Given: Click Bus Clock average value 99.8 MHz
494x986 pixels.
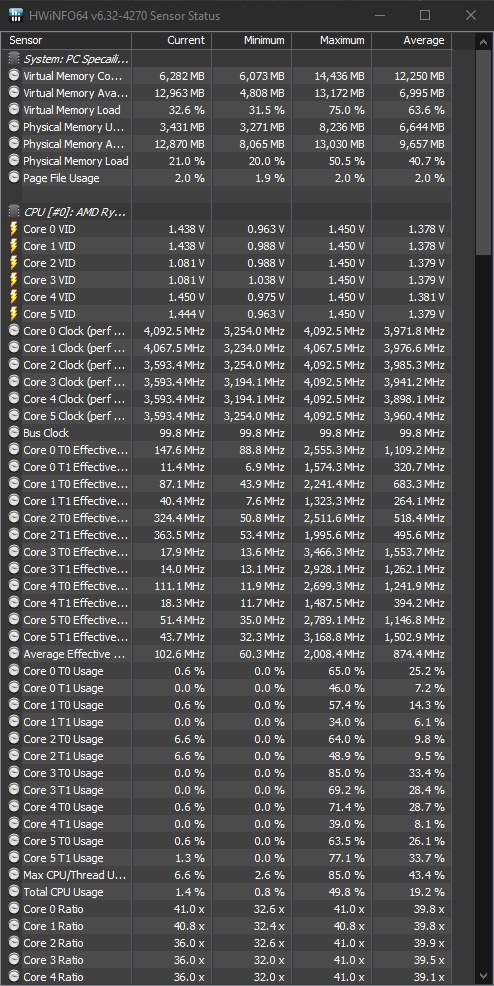Looking at the screenshot, I should point(422,433).
